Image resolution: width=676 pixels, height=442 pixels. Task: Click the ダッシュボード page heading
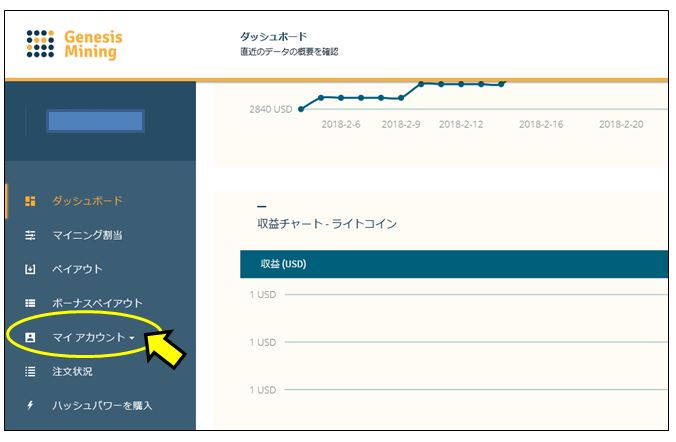(x=274, y=37)
